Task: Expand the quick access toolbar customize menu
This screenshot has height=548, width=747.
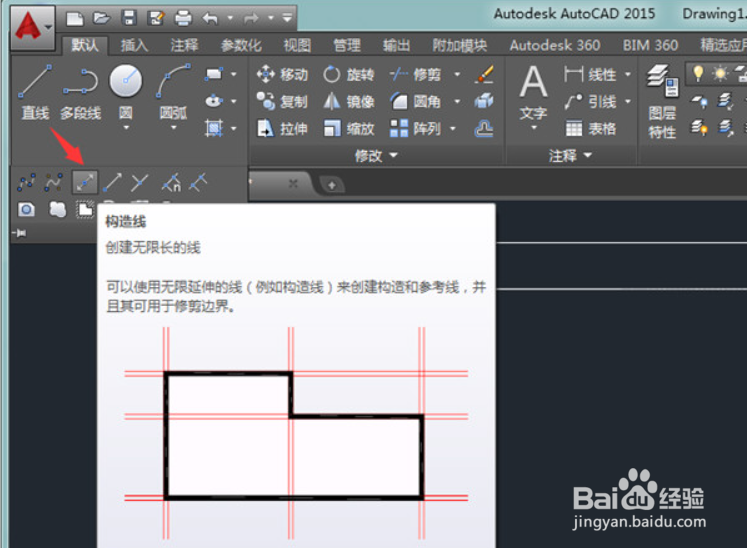Action: pyautogui.click(x=287, y=18)
